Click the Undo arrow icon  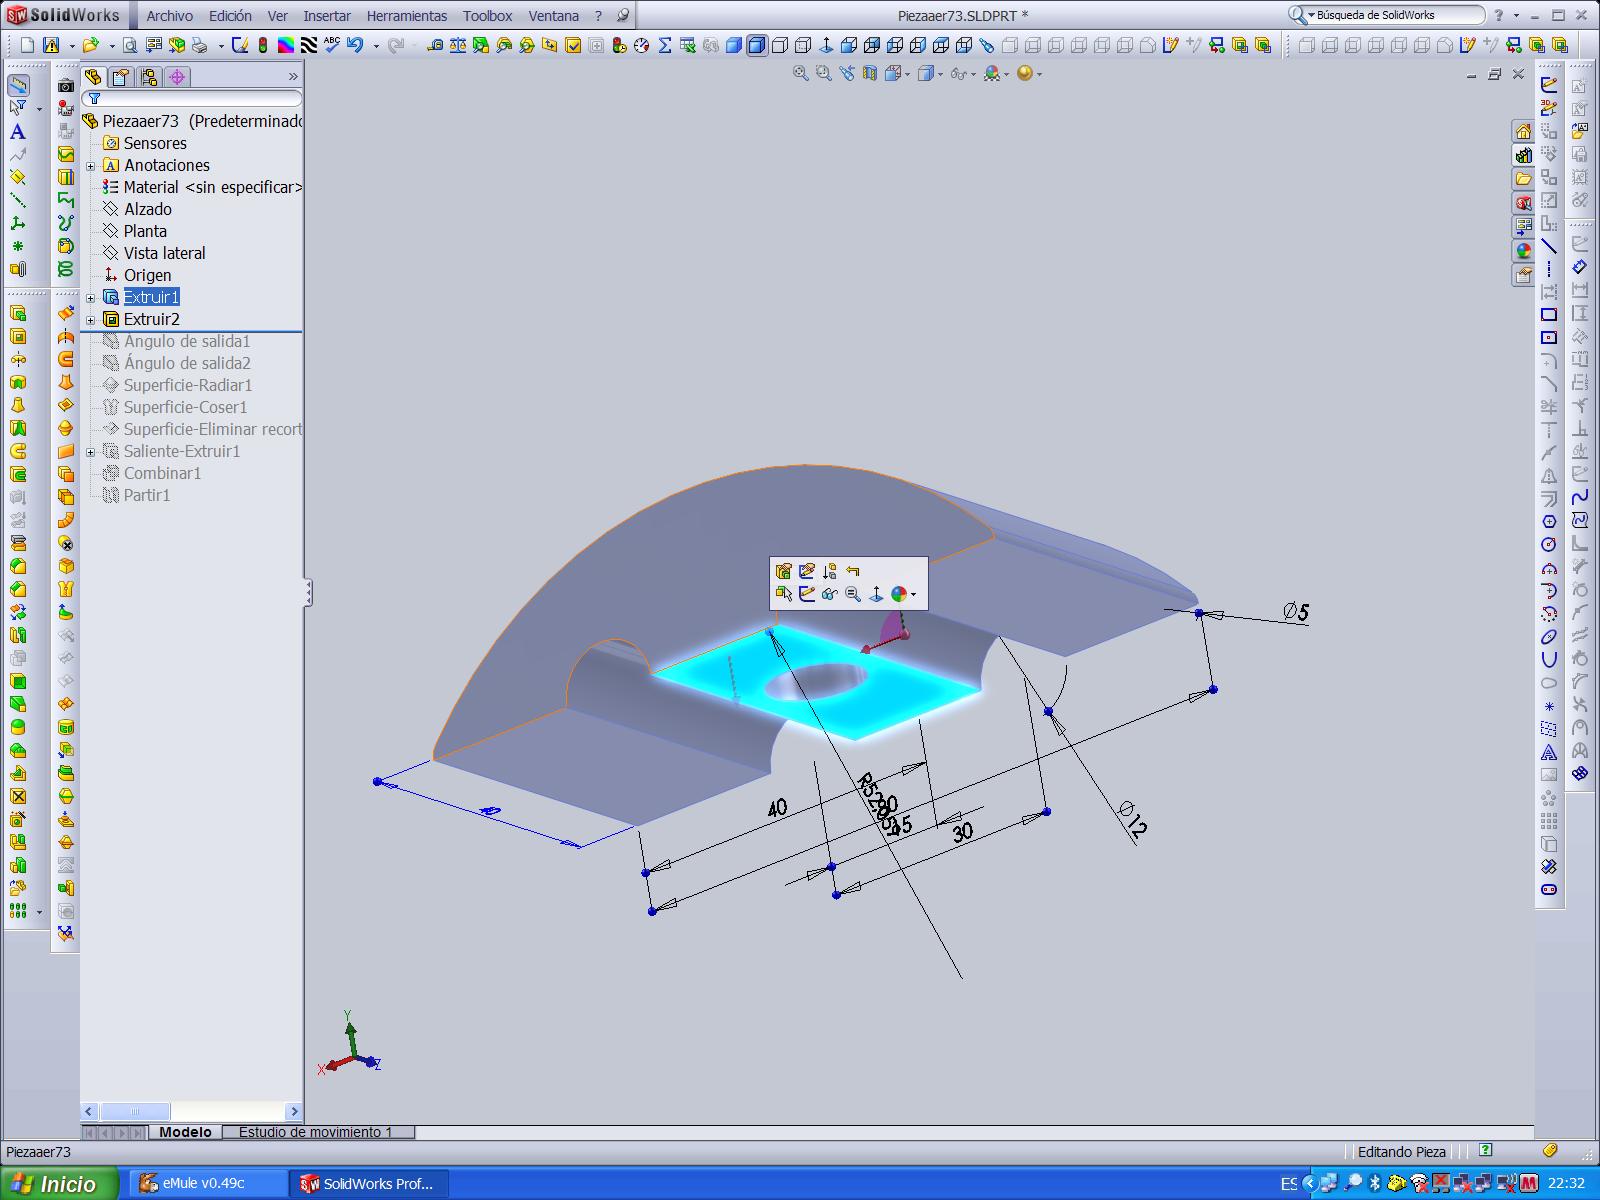[x=354, y=45]
